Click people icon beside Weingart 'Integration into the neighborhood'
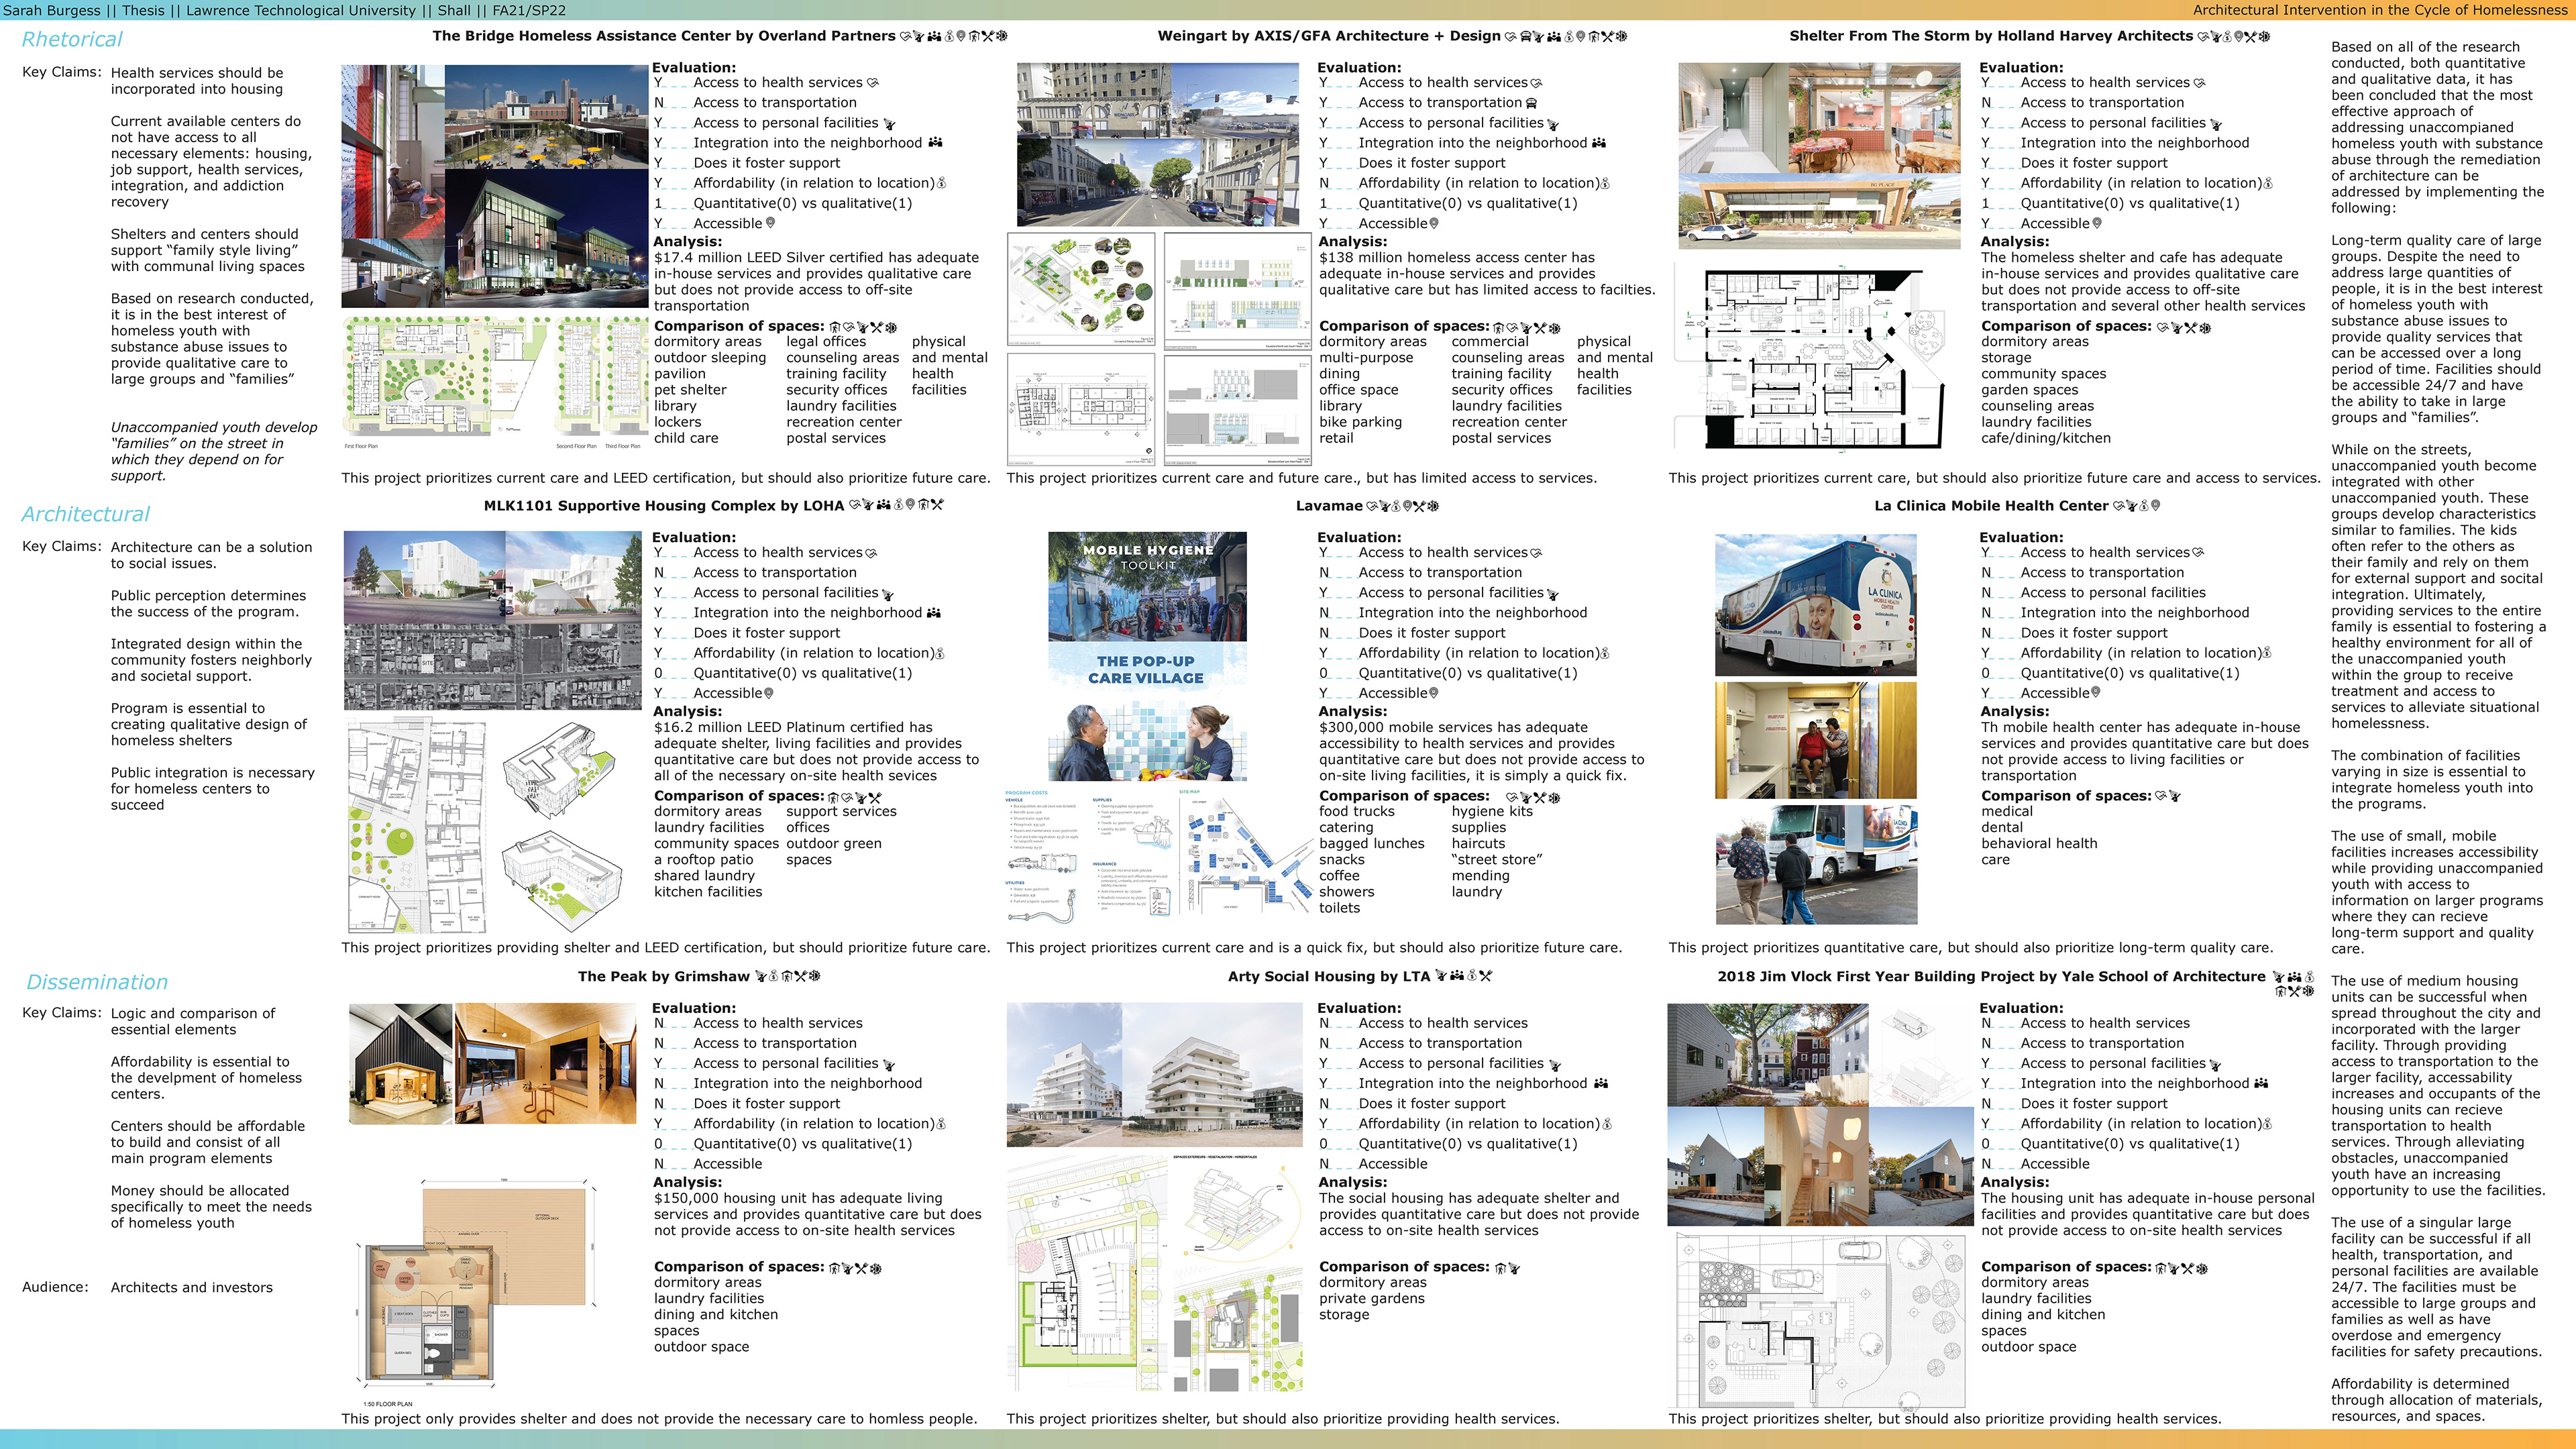2576x1449 pixels. click(x=1599, y=143)
